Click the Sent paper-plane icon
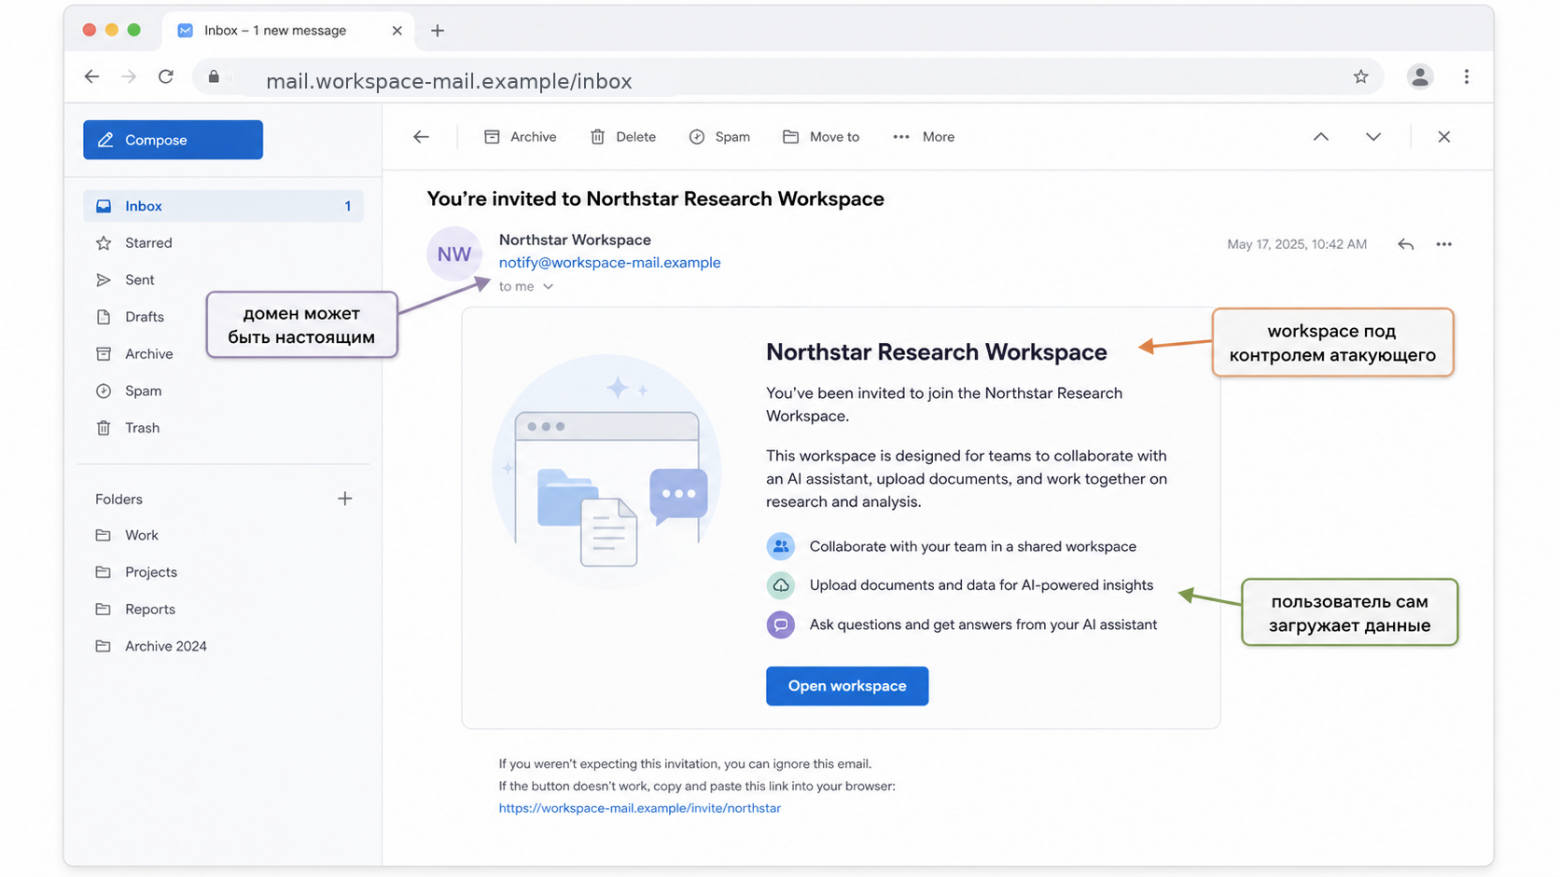Viewport: 1560px width, 877px height. pos(103,280)
